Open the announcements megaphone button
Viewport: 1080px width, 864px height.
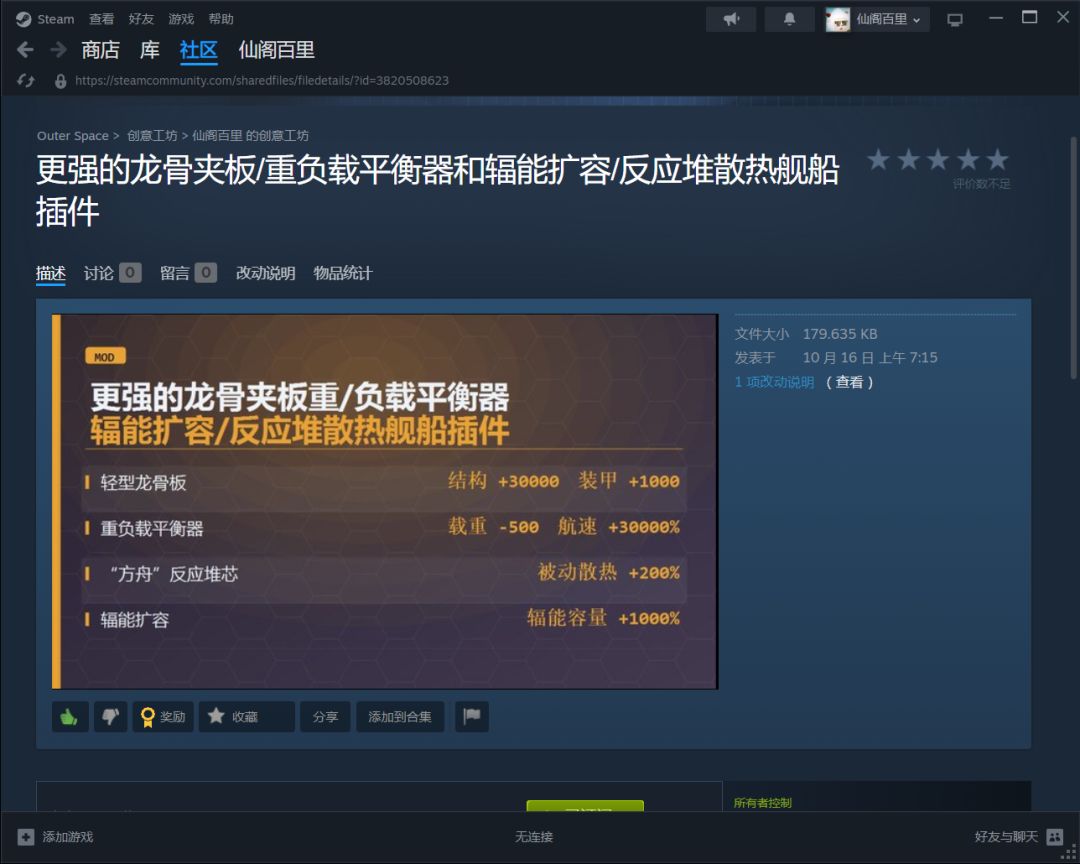pyautogui.click(x=731, y=19)
